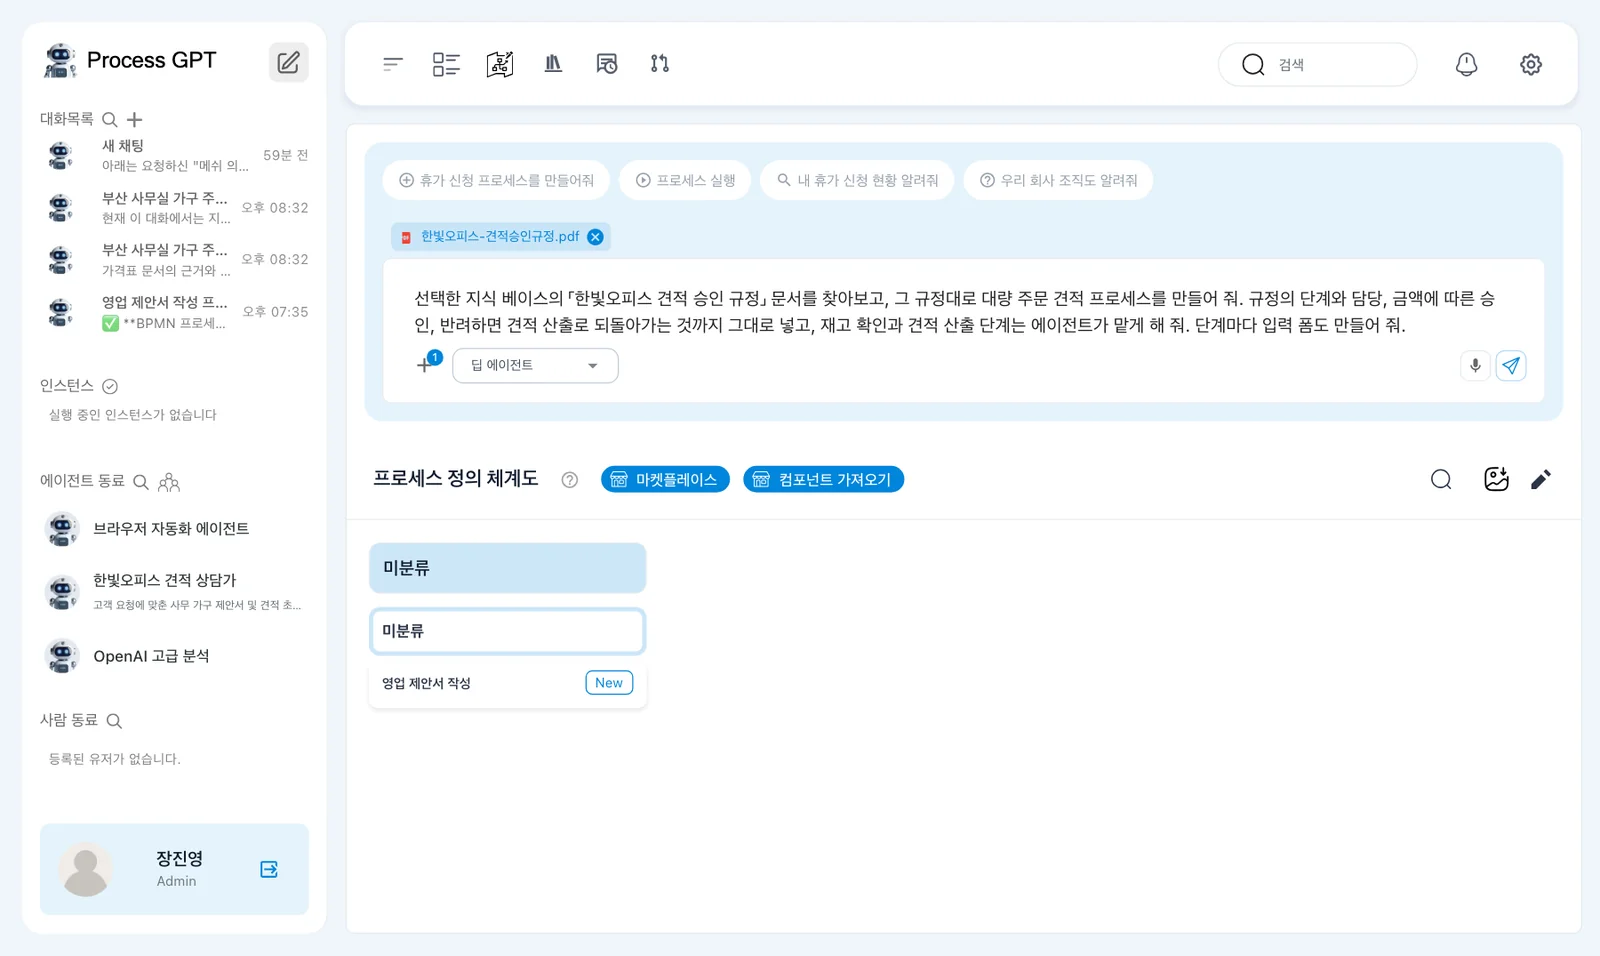Send the message with paper-plane icon
Image resolution: width=1600 pixels, height=956 pixels.
[x=1511, y=366]
